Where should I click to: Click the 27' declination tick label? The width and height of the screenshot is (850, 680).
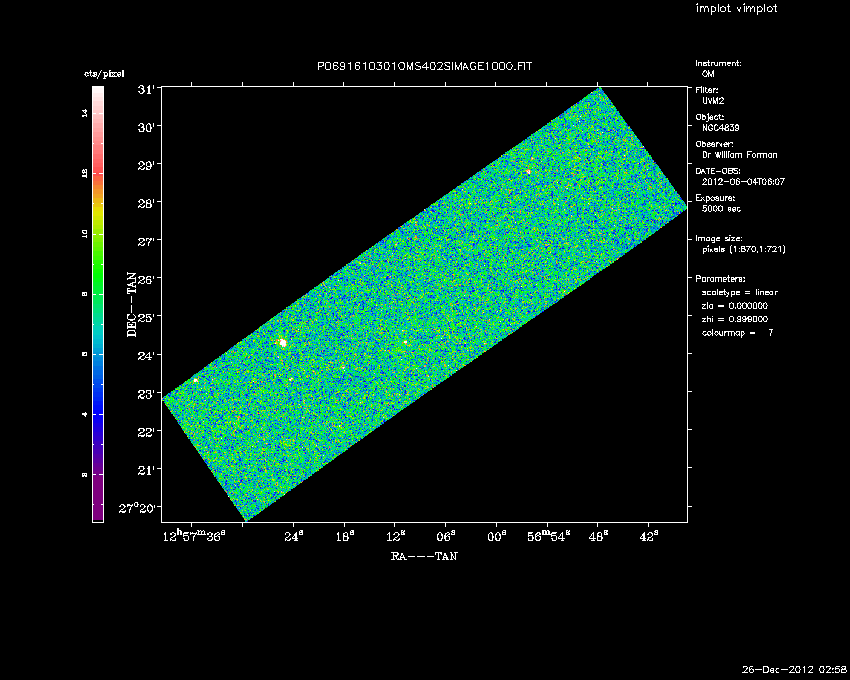point(147,242)
